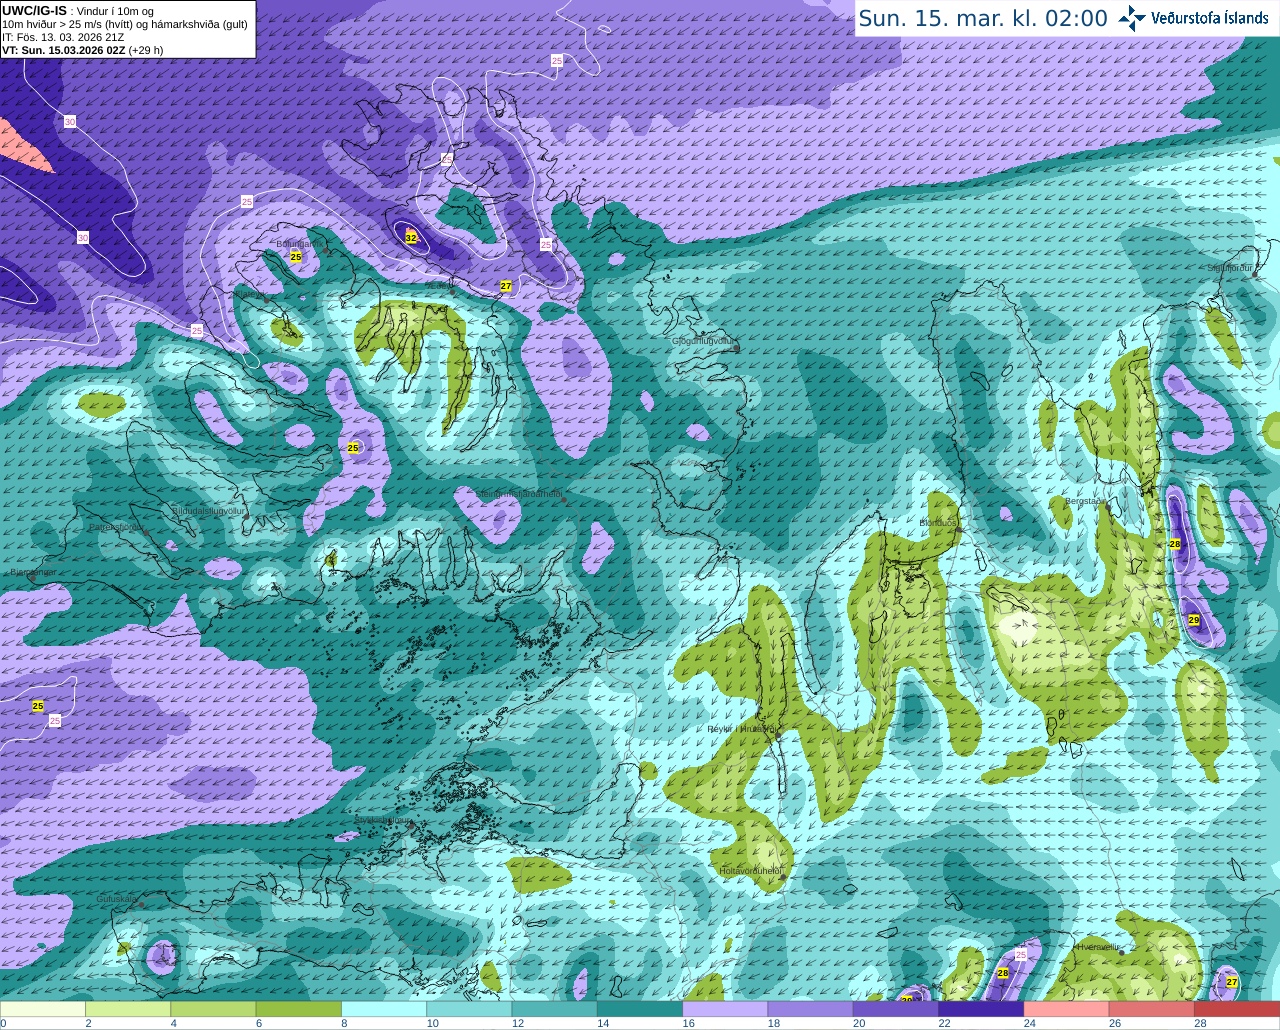Click the Veðurstofa Íslands logo icon
The width and height of the screenshot is (1280, 1030).
(1132, 18)
